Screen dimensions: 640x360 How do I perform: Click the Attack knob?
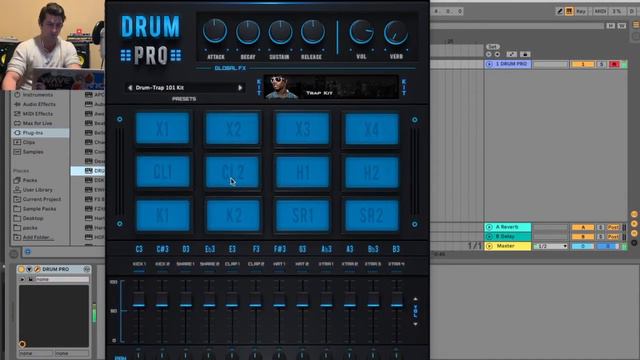tap(215, 31)
